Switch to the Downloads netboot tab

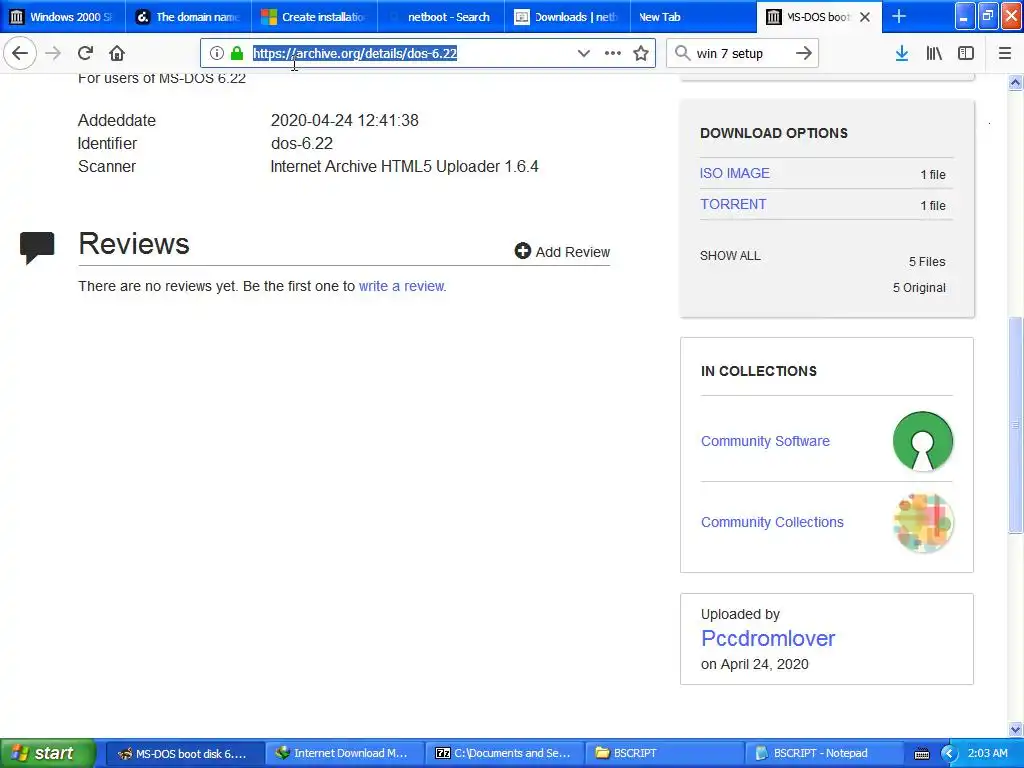tap(567, 17)
